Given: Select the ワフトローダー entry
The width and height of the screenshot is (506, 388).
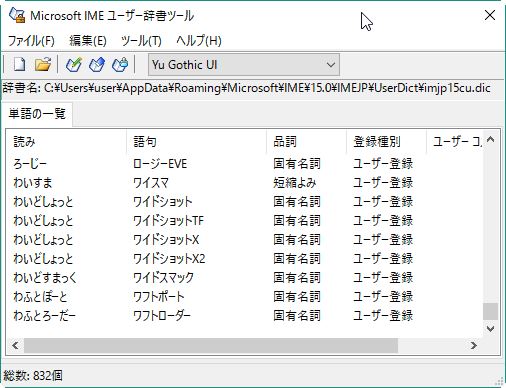Looking at the screenshot, I should coord(244,316).
